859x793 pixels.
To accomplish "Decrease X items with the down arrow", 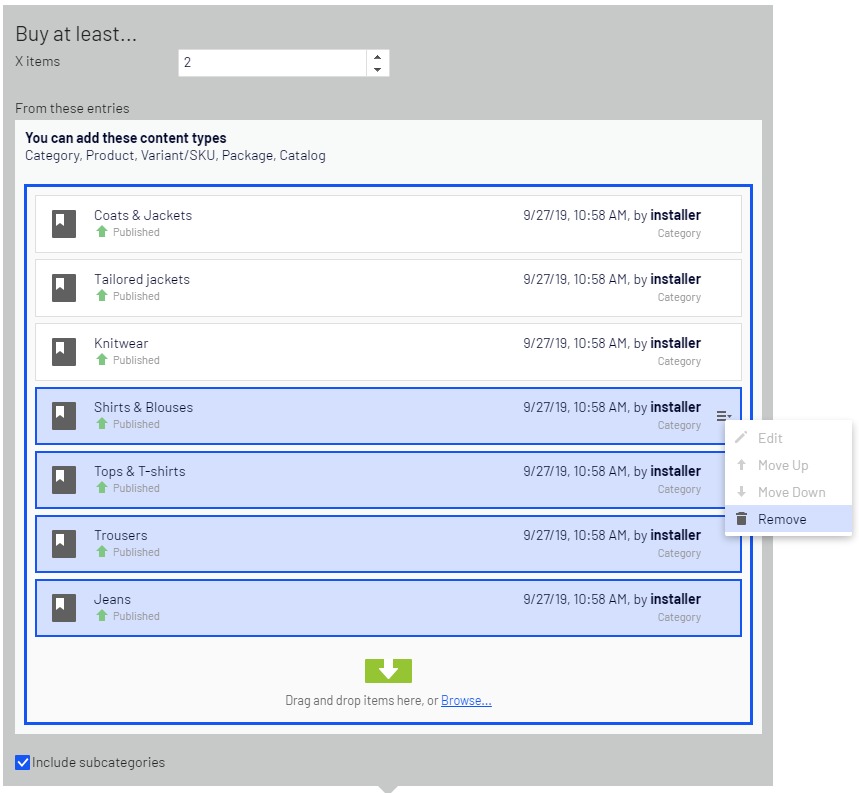I will point(377,69).
